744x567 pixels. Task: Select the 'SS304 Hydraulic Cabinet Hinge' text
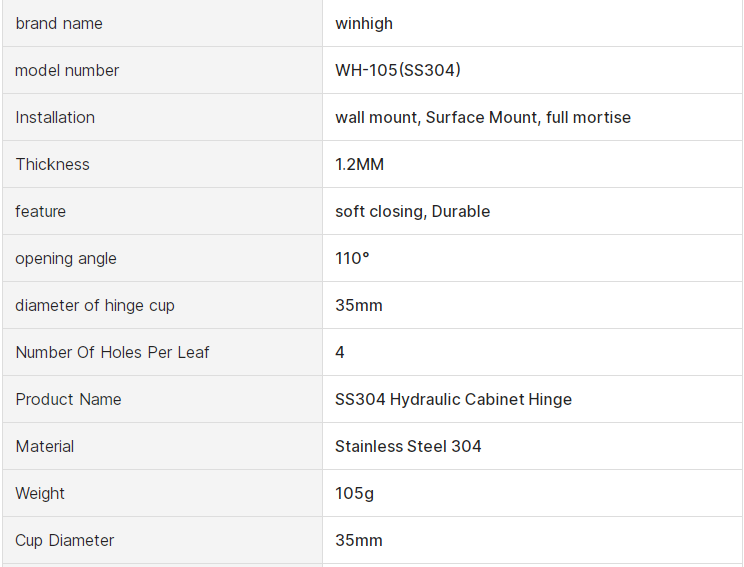pyautogui.click(x=453, y=399)
